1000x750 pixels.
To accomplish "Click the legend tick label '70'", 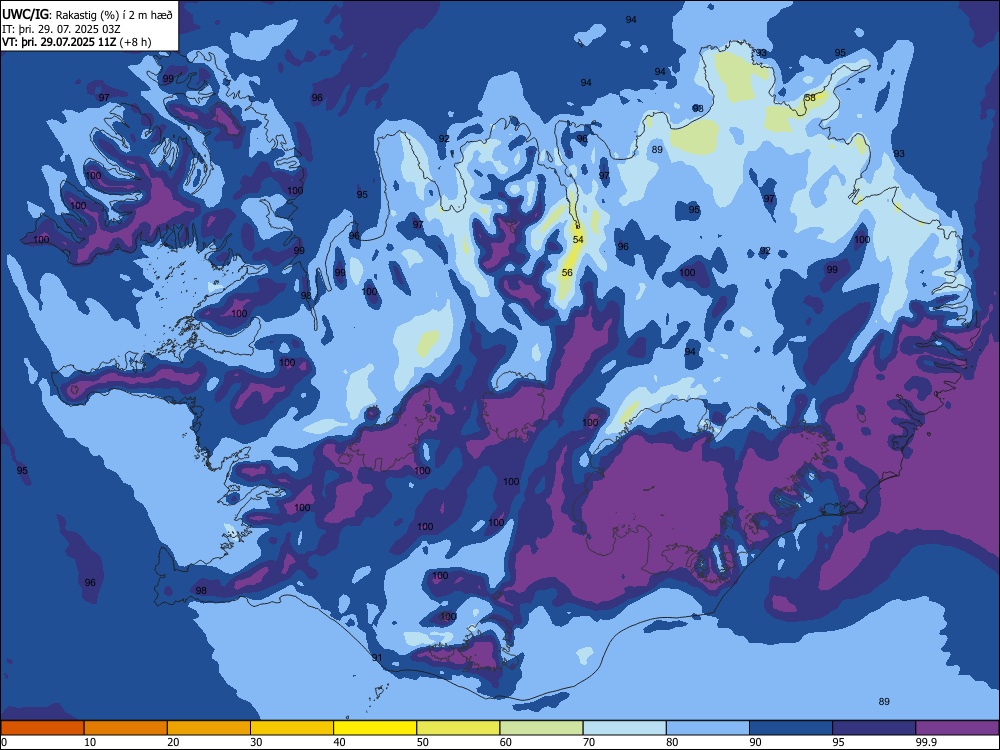I will pos(589,742).
